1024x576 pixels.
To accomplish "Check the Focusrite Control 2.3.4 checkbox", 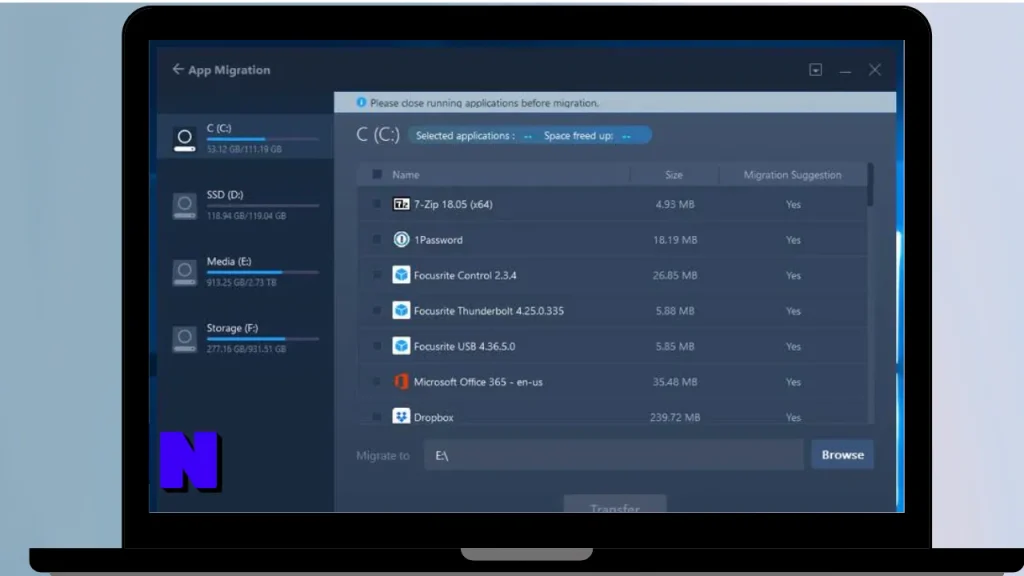I will click(x=377, y=275).
